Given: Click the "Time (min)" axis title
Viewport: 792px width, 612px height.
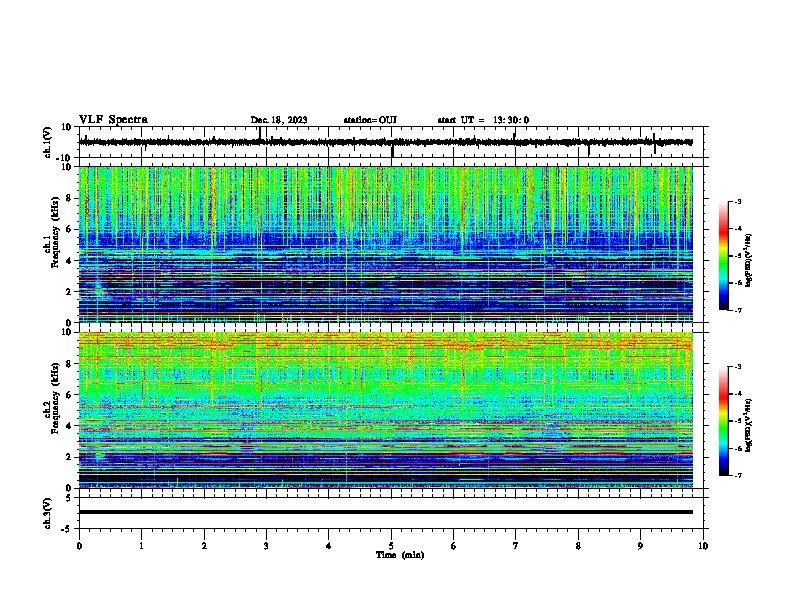Looking at the screenshot, I should tap(400, 555).
